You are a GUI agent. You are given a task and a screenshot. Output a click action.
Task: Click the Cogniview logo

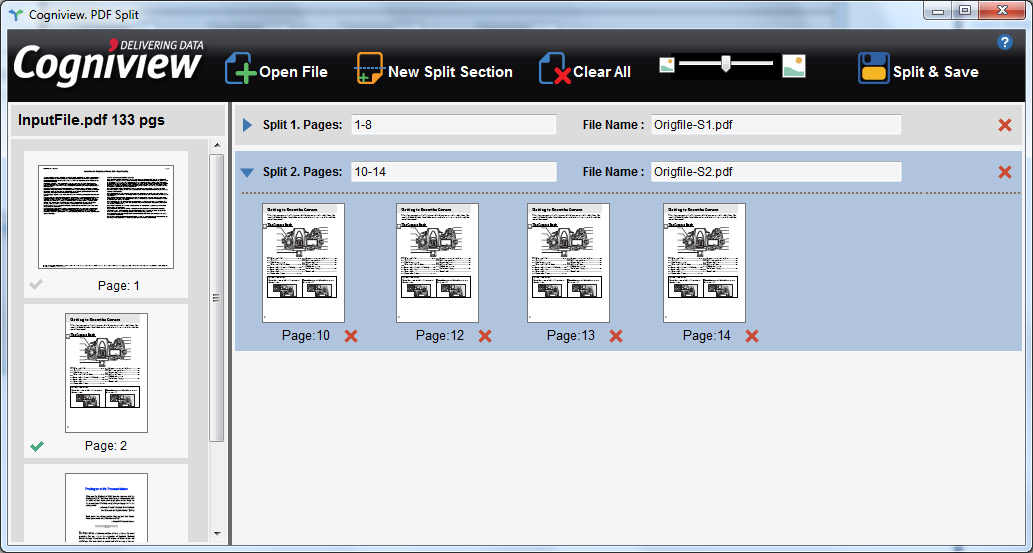click(x=109, y=65)
